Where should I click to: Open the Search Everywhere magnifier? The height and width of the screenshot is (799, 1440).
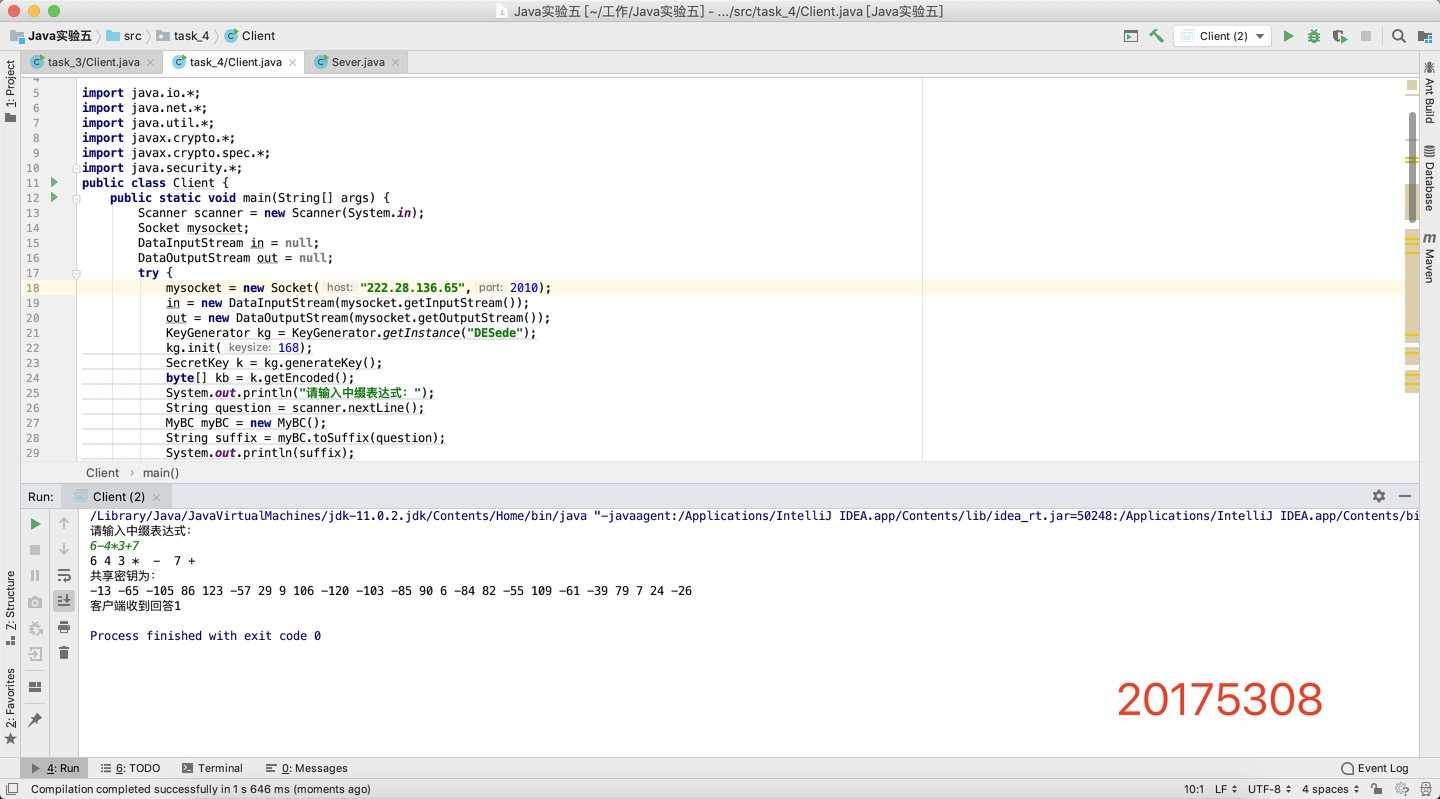(x=1399, y=36)
